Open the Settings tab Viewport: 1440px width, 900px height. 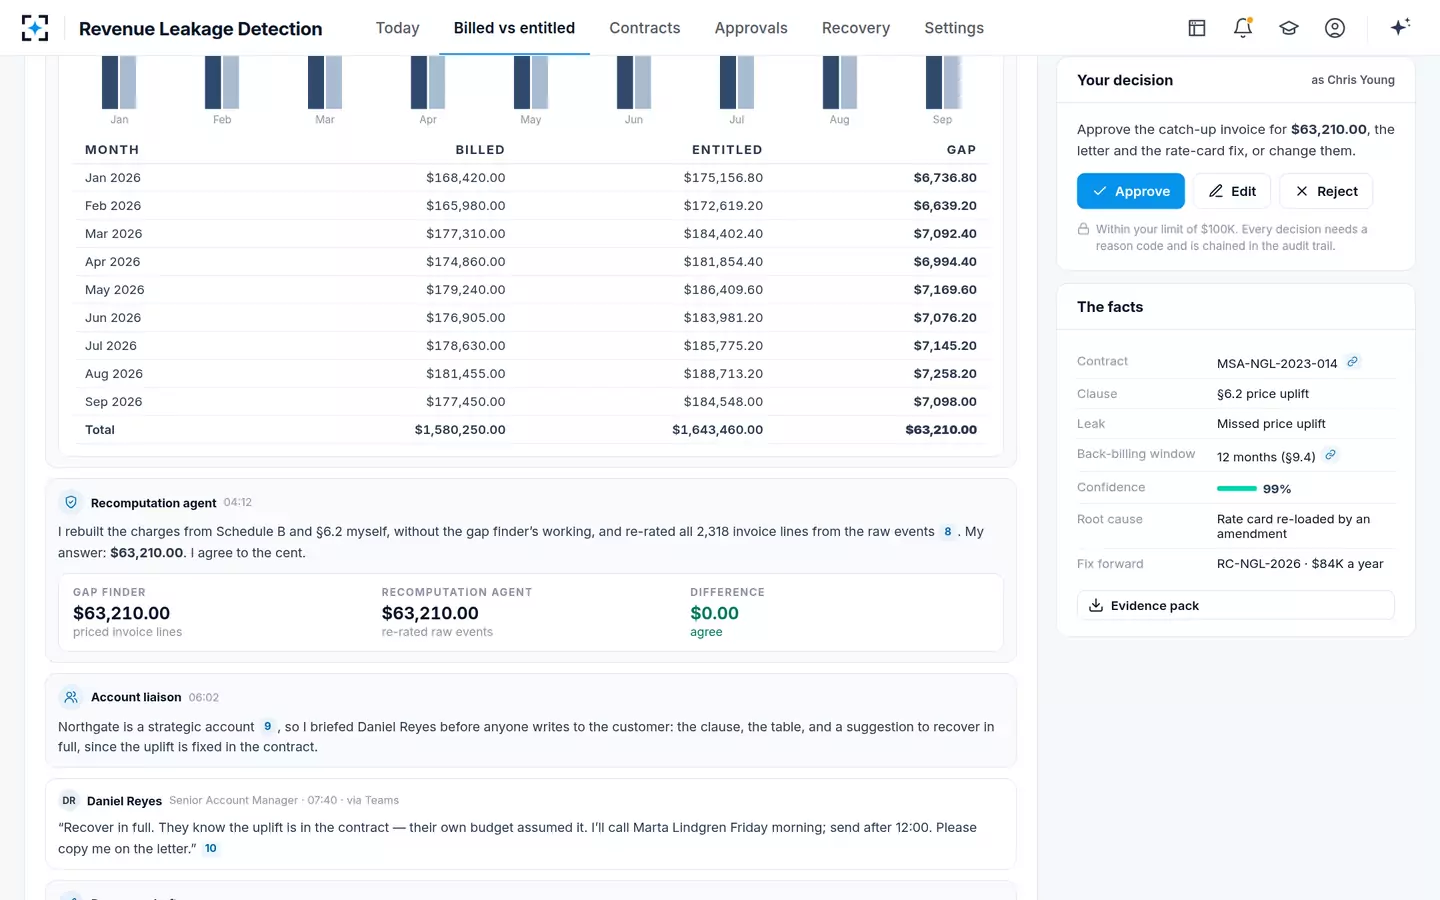tap(954, 28)
